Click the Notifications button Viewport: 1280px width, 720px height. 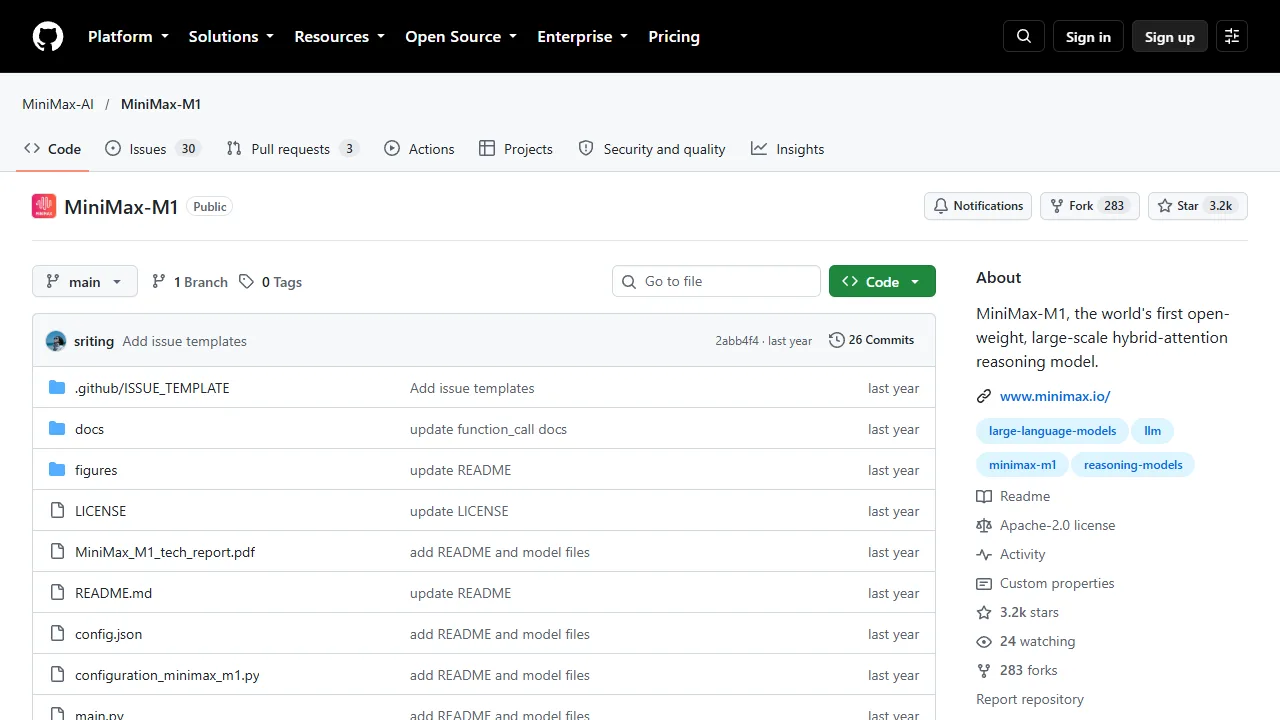tap(978, 206)
